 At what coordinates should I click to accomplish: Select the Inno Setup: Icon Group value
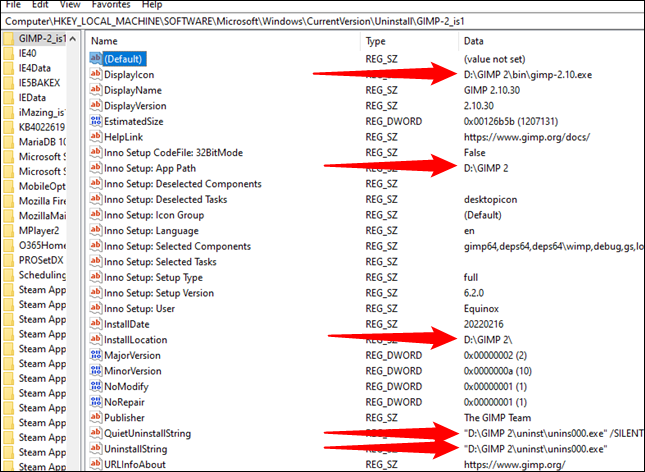click(x=154, y=215)
